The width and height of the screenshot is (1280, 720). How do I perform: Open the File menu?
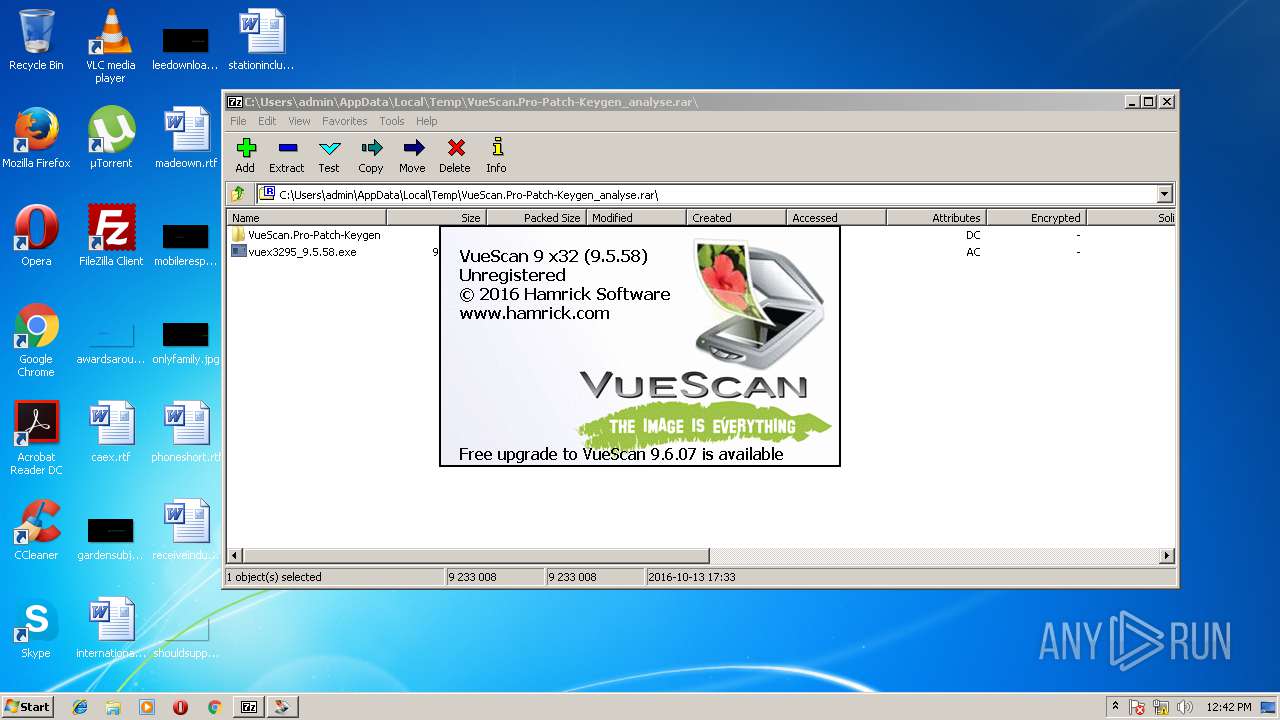coord(238,121)
